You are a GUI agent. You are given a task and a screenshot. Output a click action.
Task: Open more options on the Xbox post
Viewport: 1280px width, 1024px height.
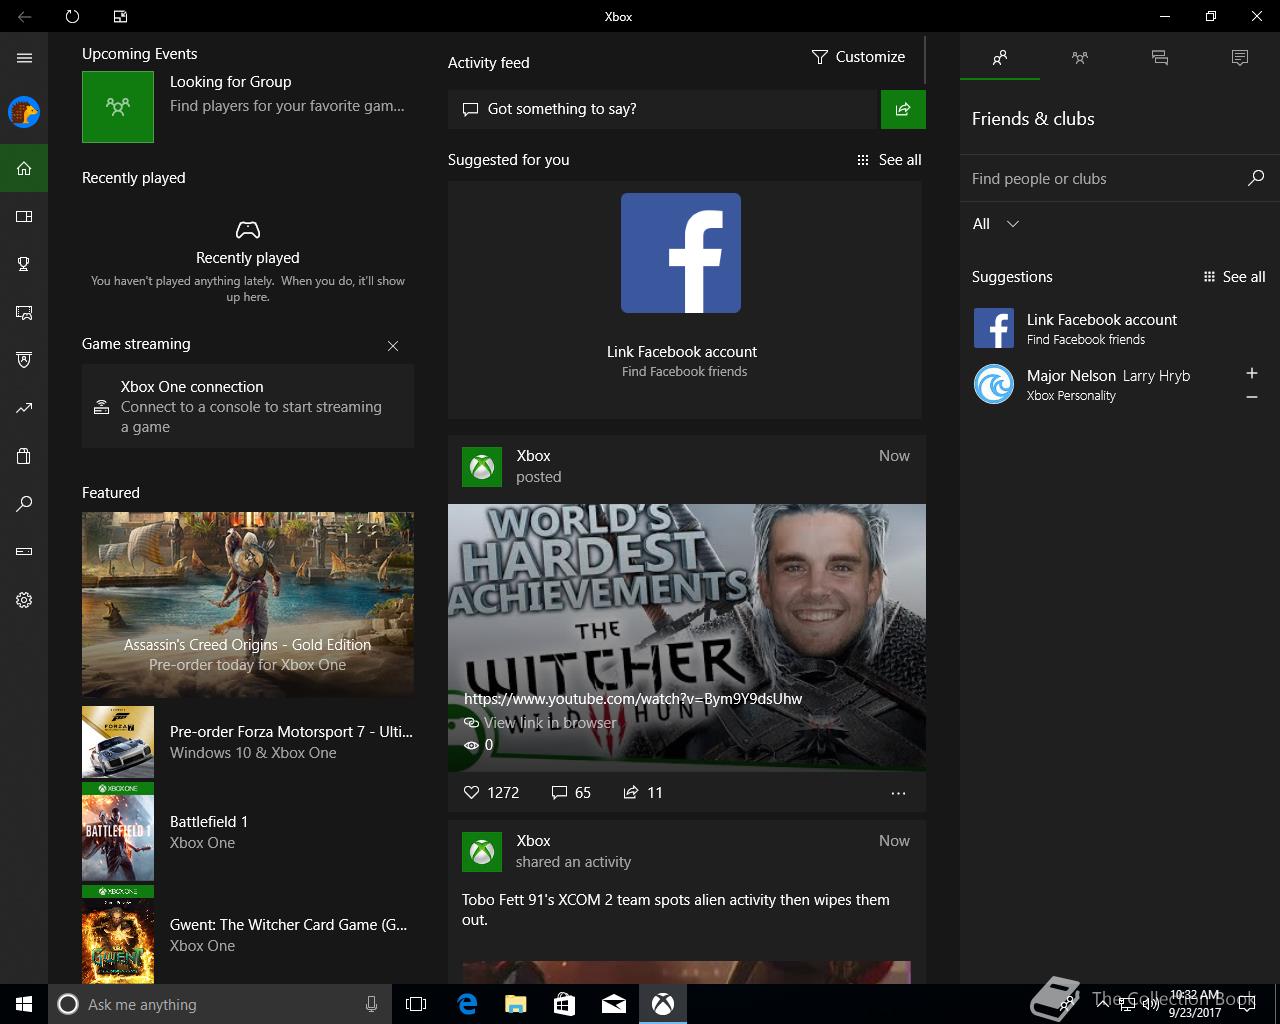[898, 793]
